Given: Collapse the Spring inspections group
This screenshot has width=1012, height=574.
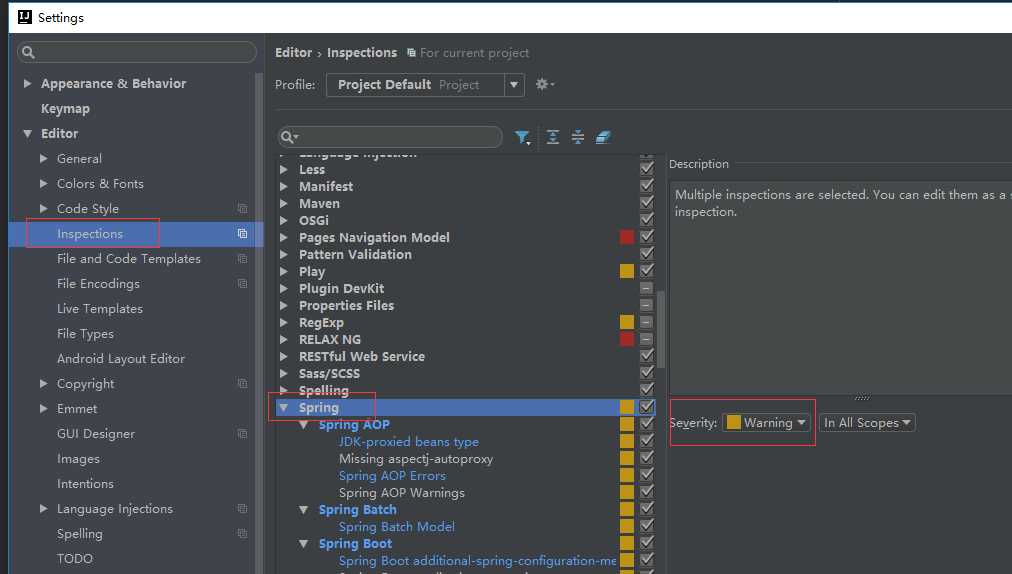Looking at the screenshot, I should coord(283,407).
